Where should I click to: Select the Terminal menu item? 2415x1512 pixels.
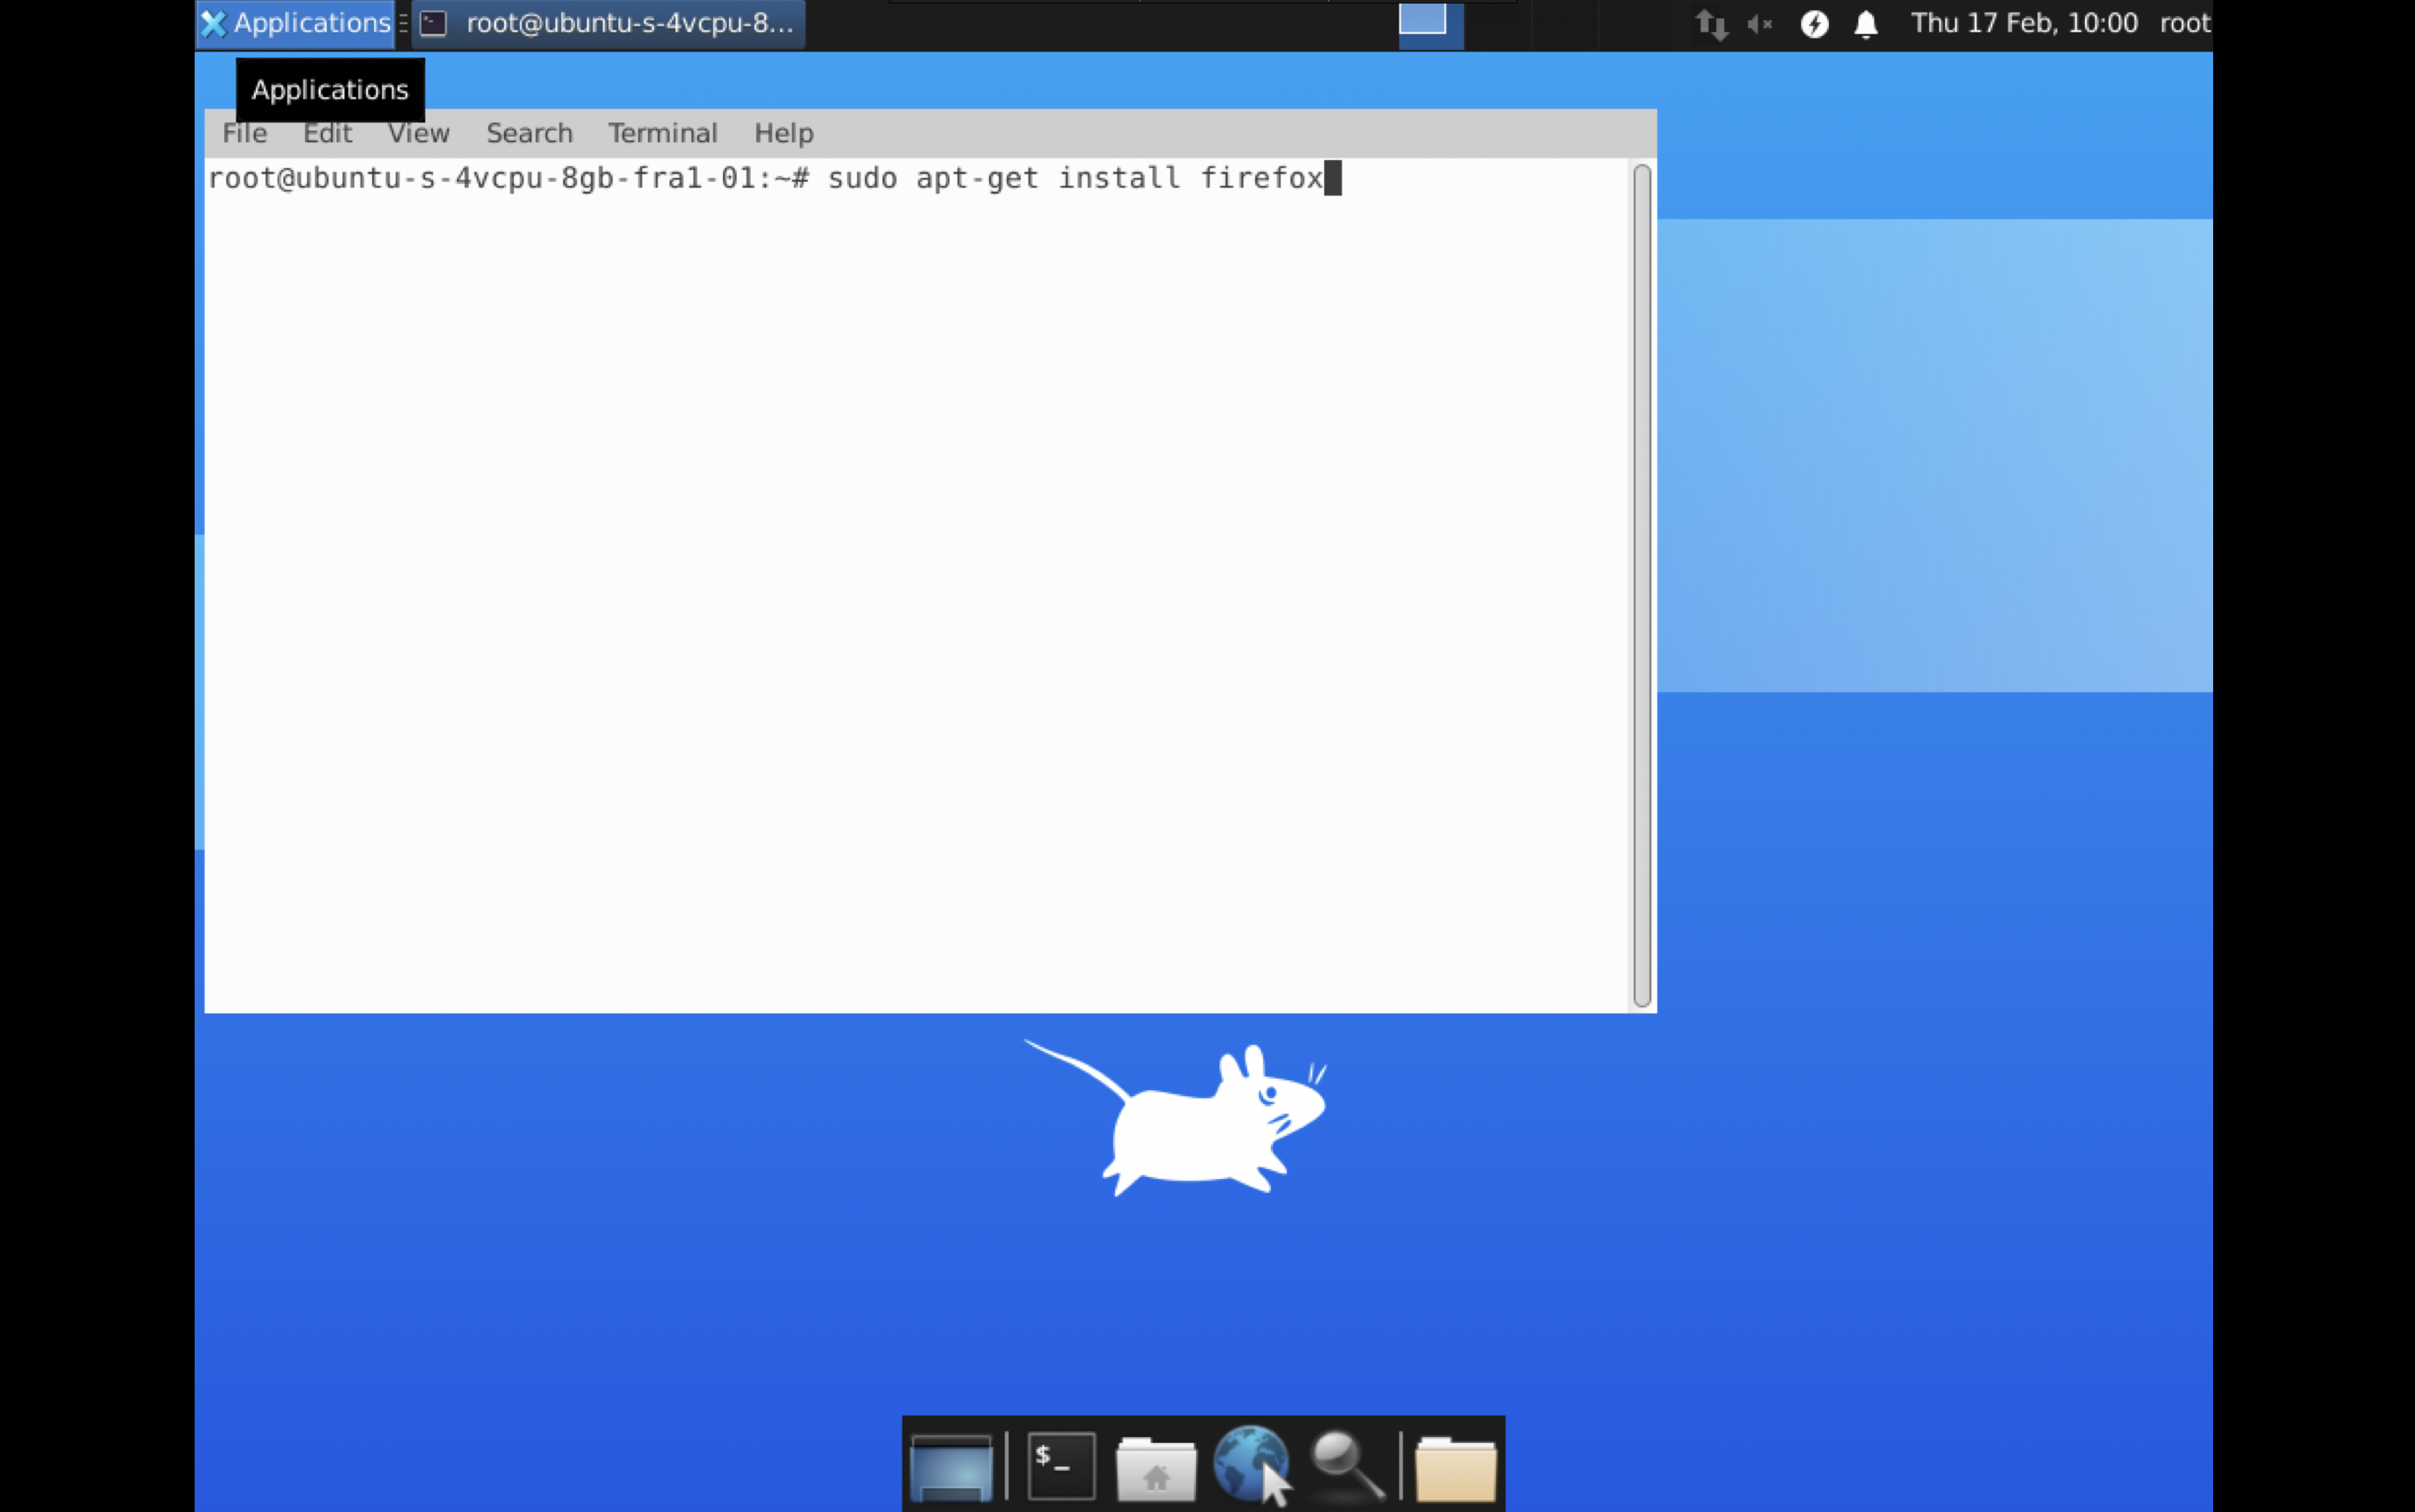point(662,133)
